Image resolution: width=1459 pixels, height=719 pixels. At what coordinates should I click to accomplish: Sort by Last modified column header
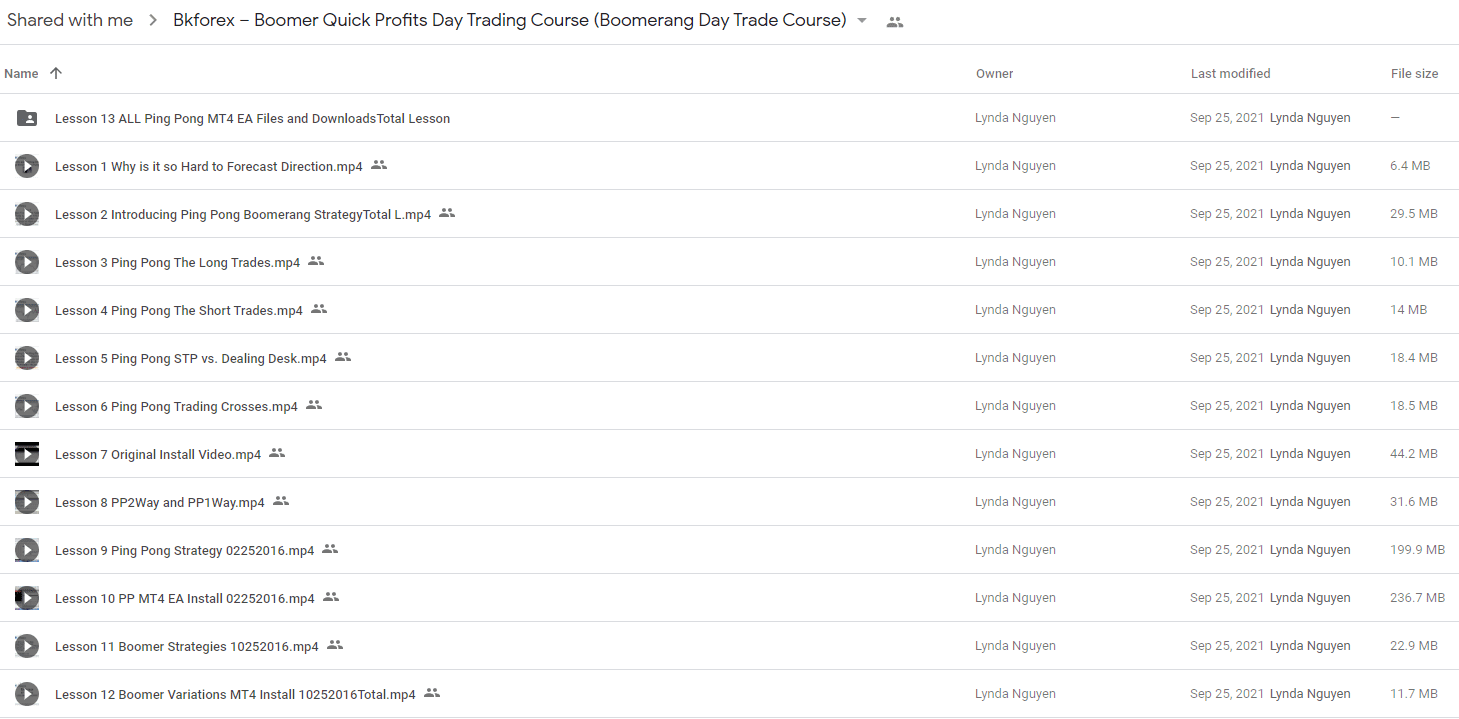click(x=1230, y=73)
